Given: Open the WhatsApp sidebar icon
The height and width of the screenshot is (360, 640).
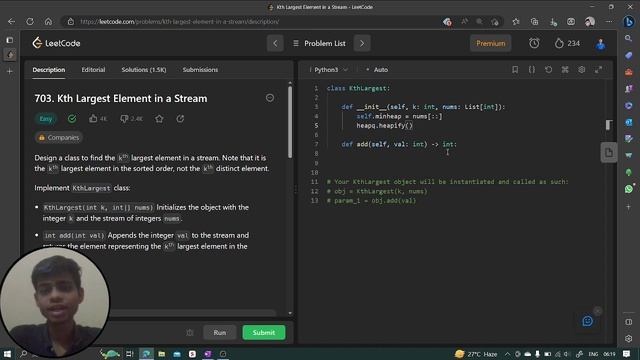Looking at the screenshot, I should tap(629, 189).
